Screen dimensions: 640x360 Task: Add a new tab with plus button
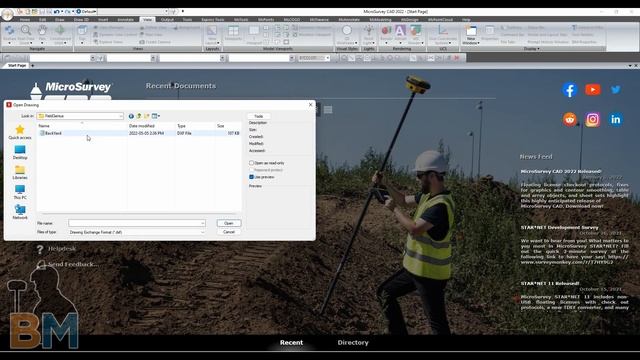click(x=33, y=65)
